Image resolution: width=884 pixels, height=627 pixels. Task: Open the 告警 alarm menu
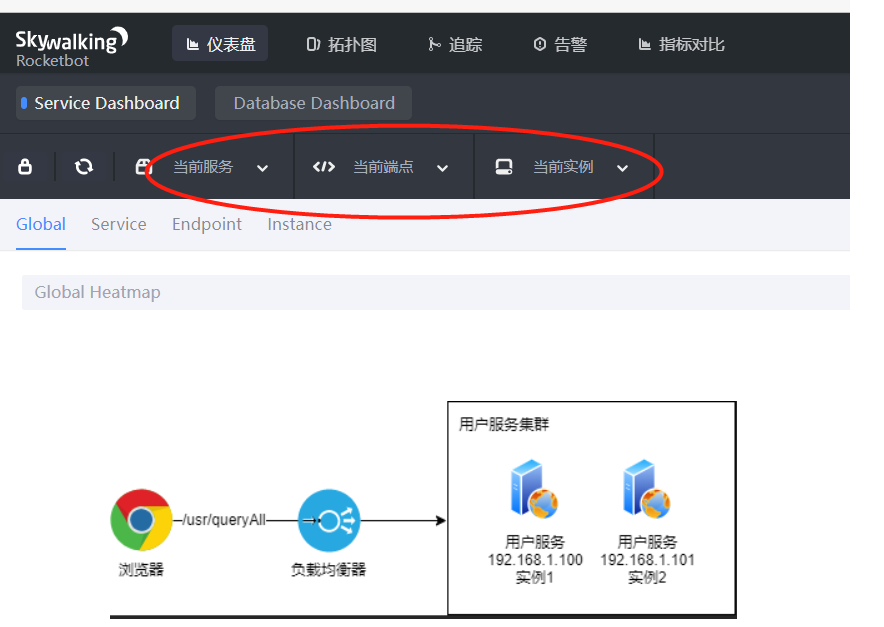click(x=560, y=44)
